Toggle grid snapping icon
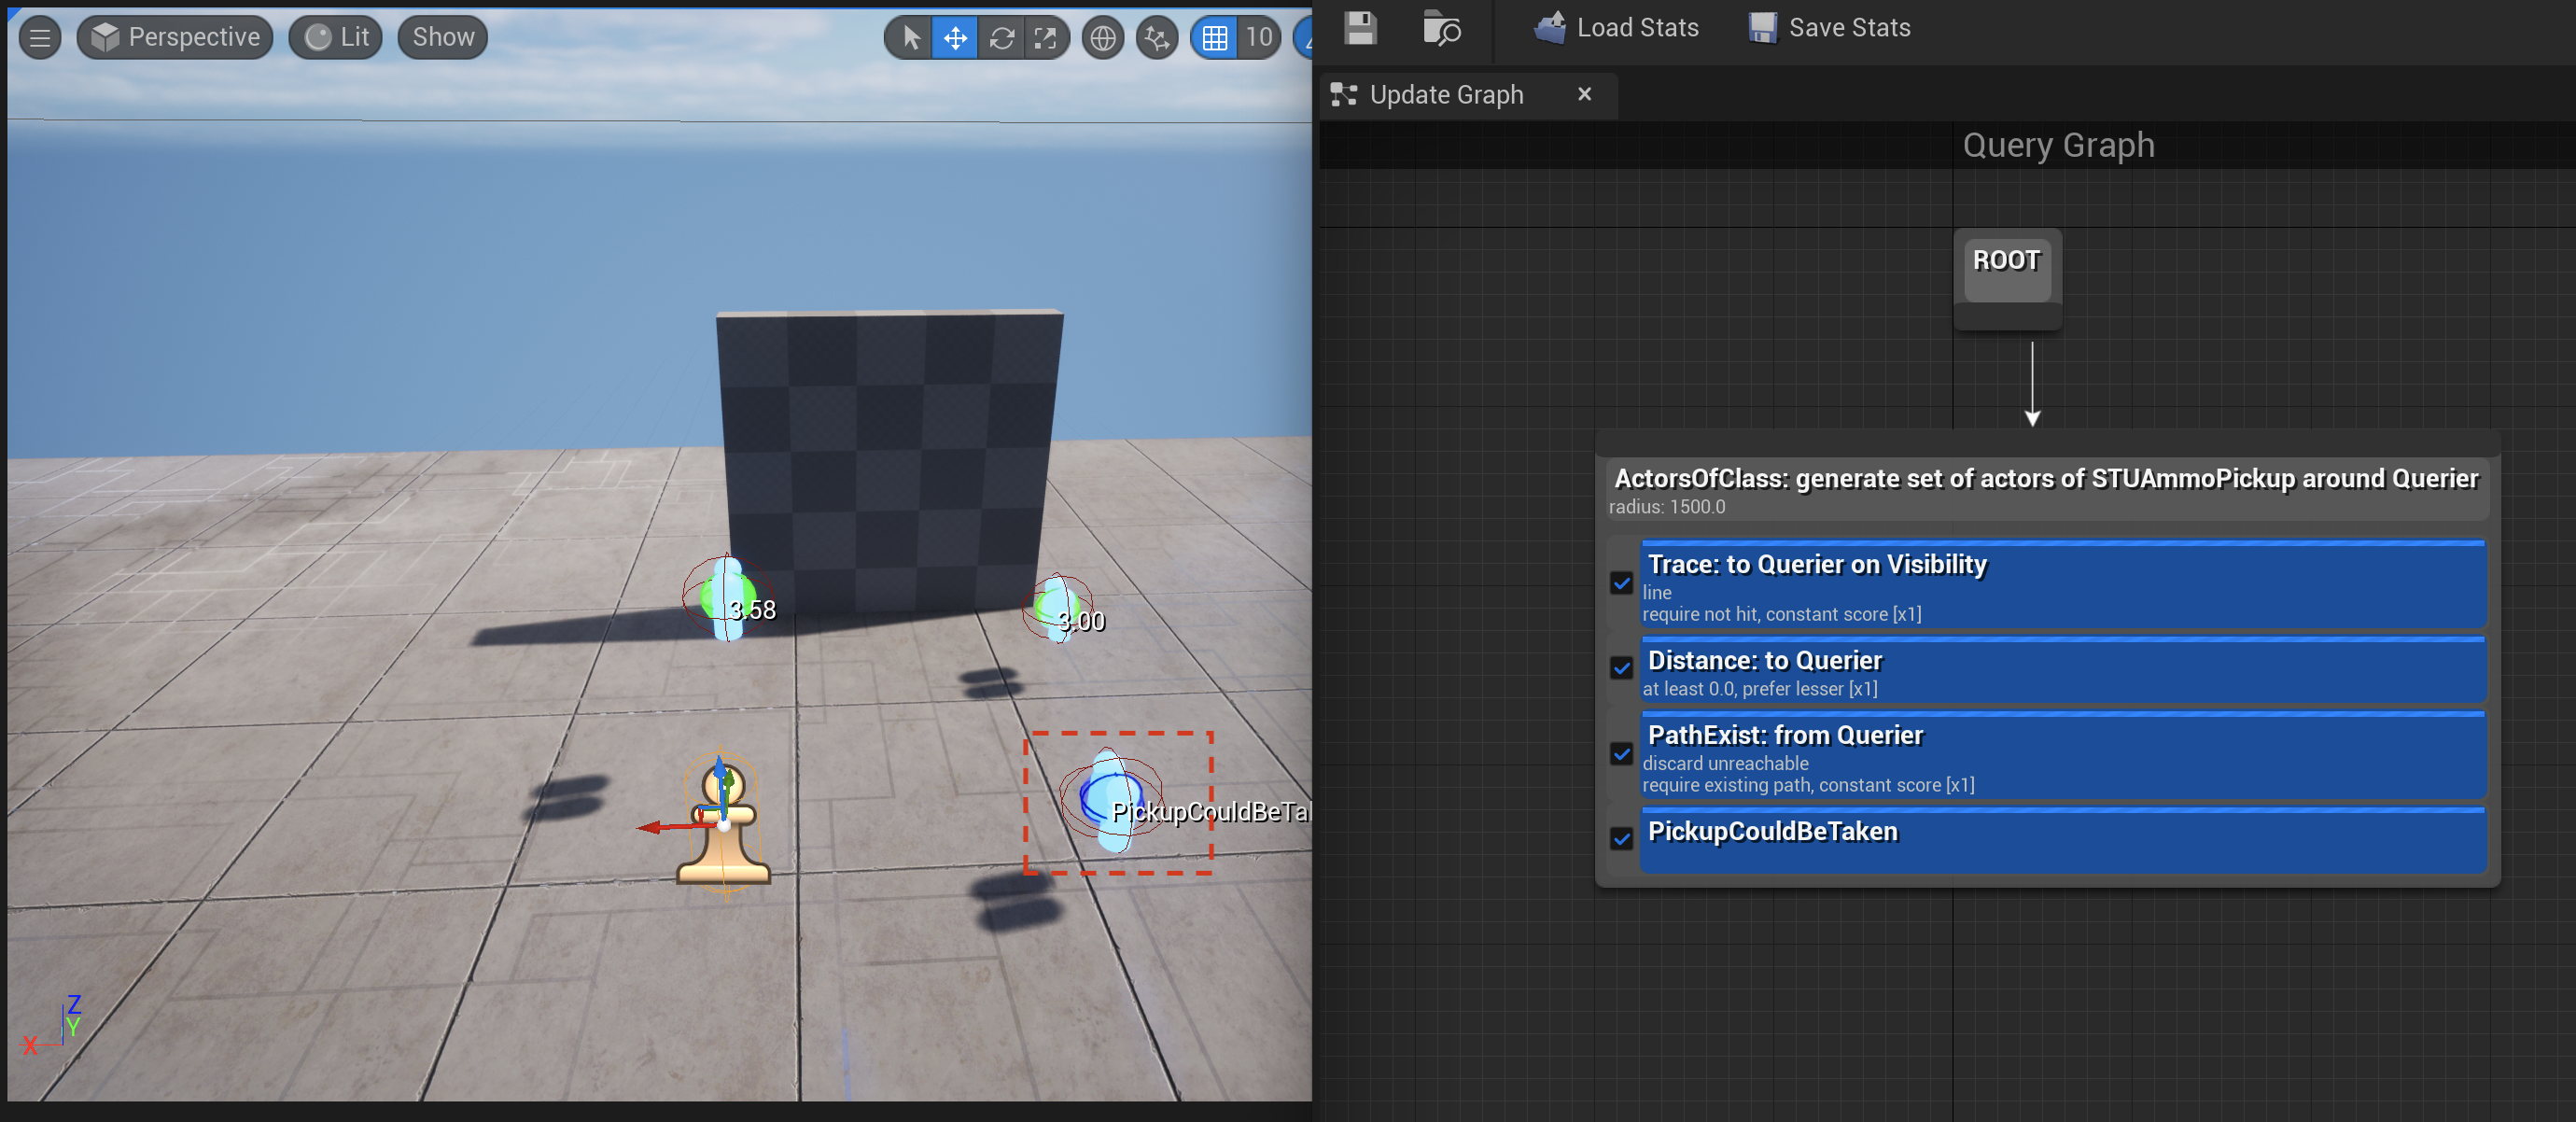The height and width of the screenshot is (1122, 2576). [x=1214, y=38]
